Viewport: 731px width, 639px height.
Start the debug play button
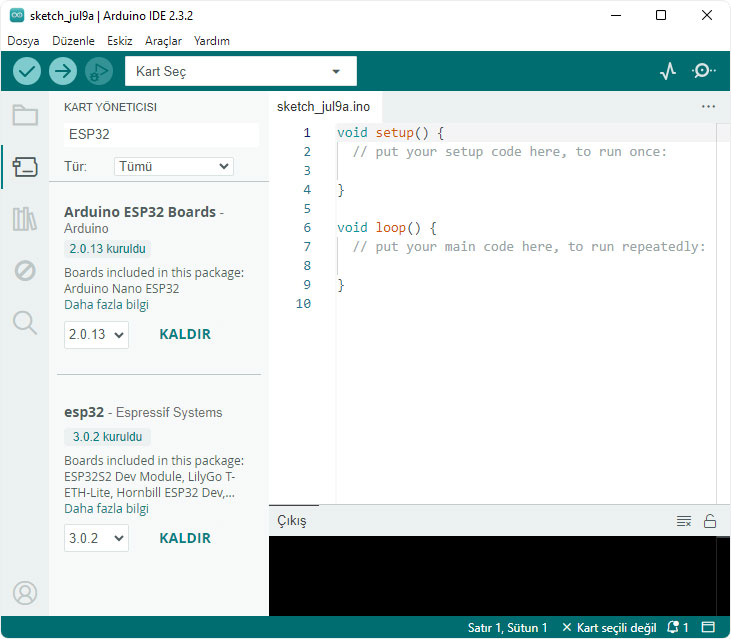point(99,71)
